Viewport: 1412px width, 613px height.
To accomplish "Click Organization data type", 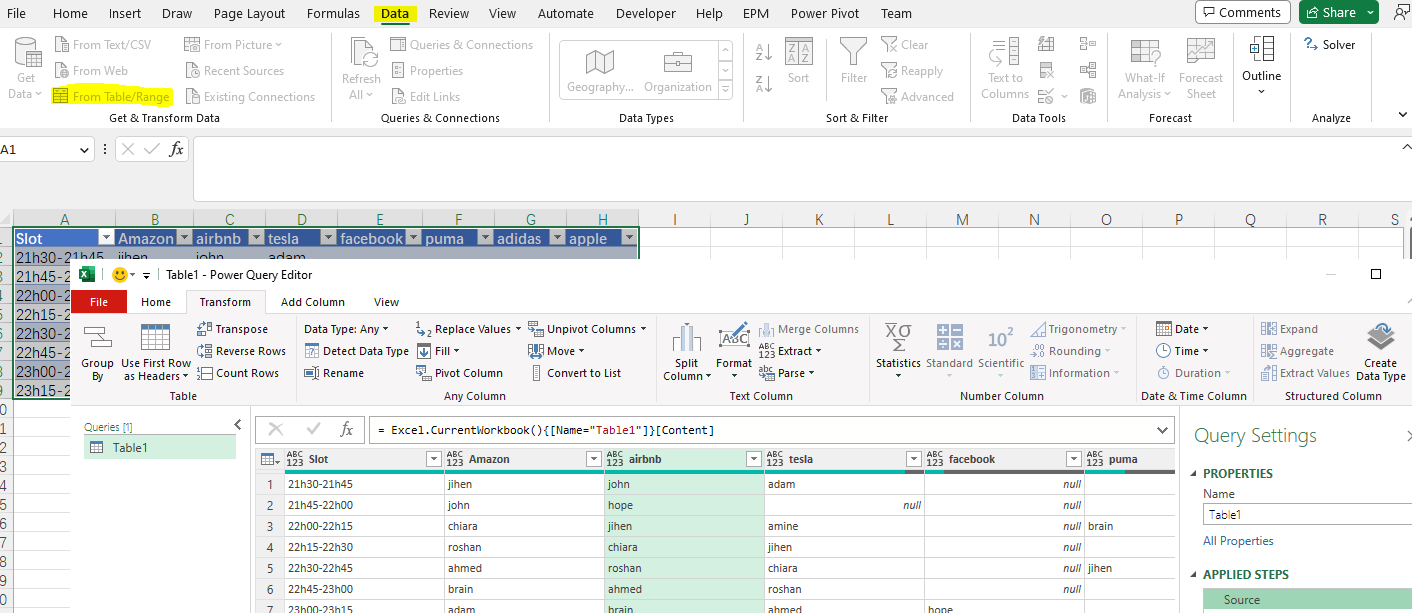I will [678, 70].
